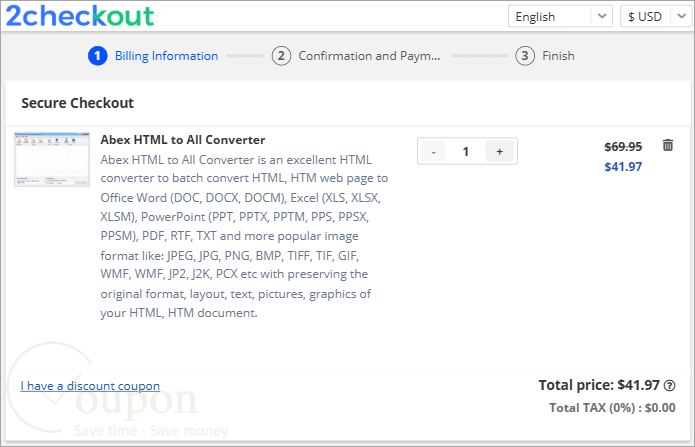
Task: Click step number 1 circle
Action: pyautogui.click(x=98, y=56)
